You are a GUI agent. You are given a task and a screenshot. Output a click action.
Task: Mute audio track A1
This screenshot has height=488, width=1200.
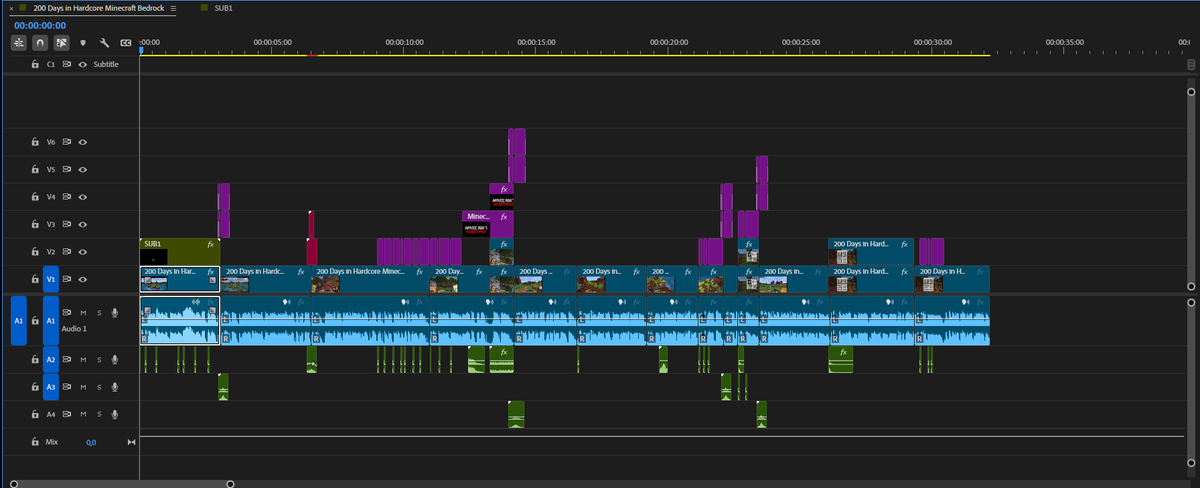pyautogui.click(x=83, y=313)
